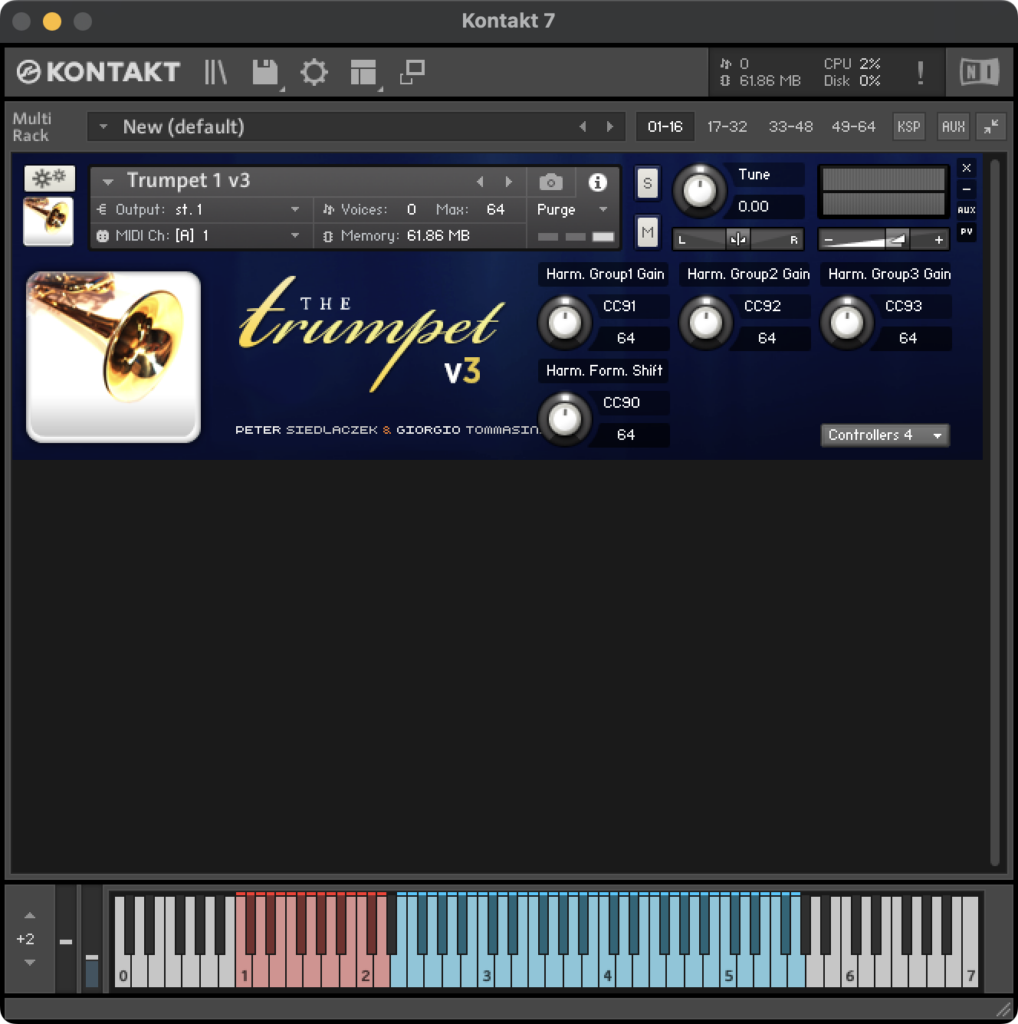Collapse rack view with the arrows icon
The image size is (1018, 1024).
(x=991, y=127)
